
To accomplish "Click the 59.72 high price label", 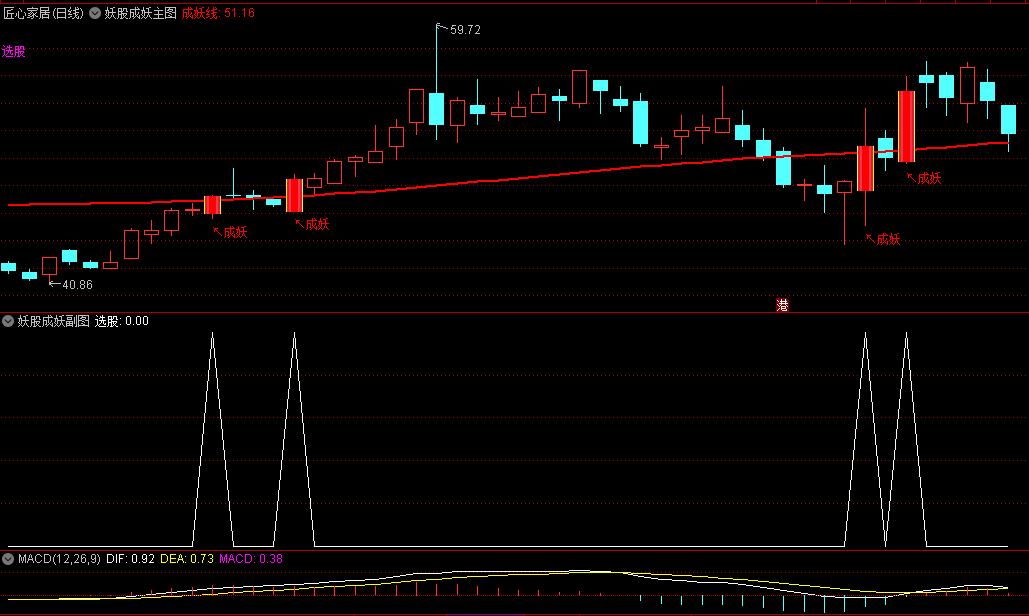I will pyautogui.click(x=465, y=30).
